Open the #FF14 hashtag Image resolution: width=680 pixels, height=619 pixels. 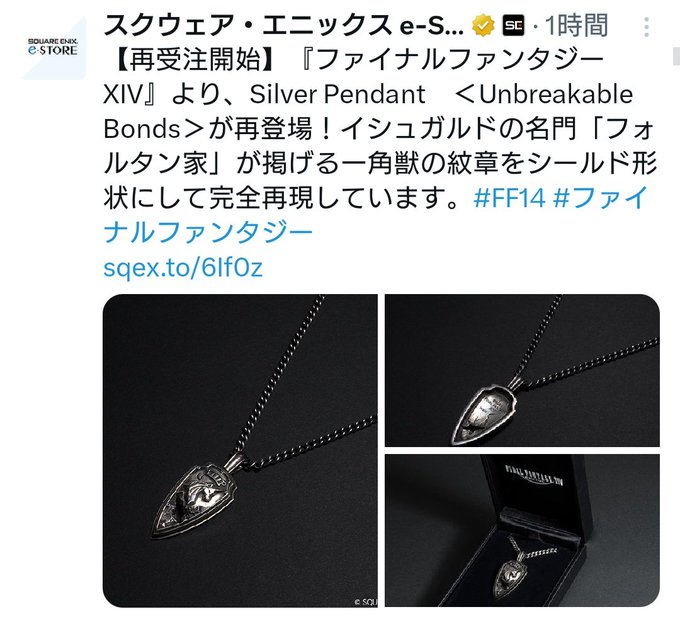point(509,198)
